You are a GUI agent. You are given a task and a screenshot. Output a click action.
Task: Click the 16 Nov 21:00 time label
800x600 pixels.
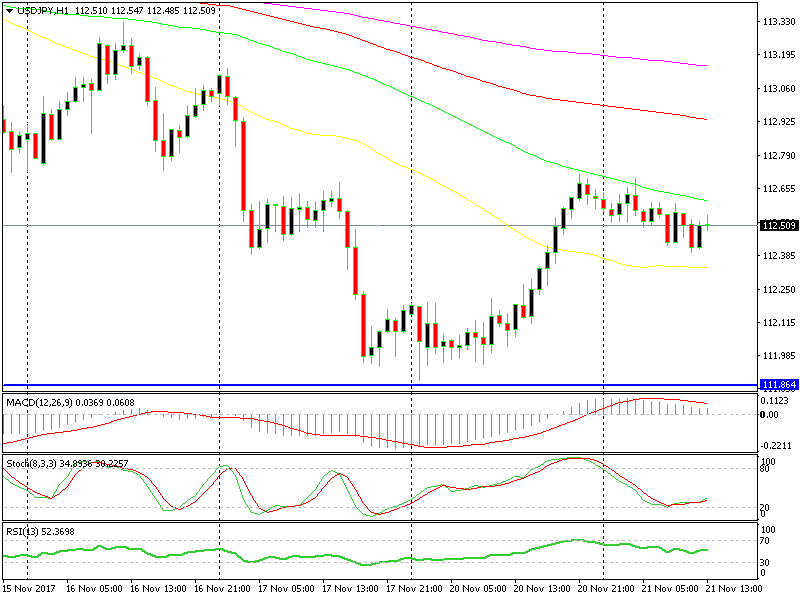[x=222, y=588]
